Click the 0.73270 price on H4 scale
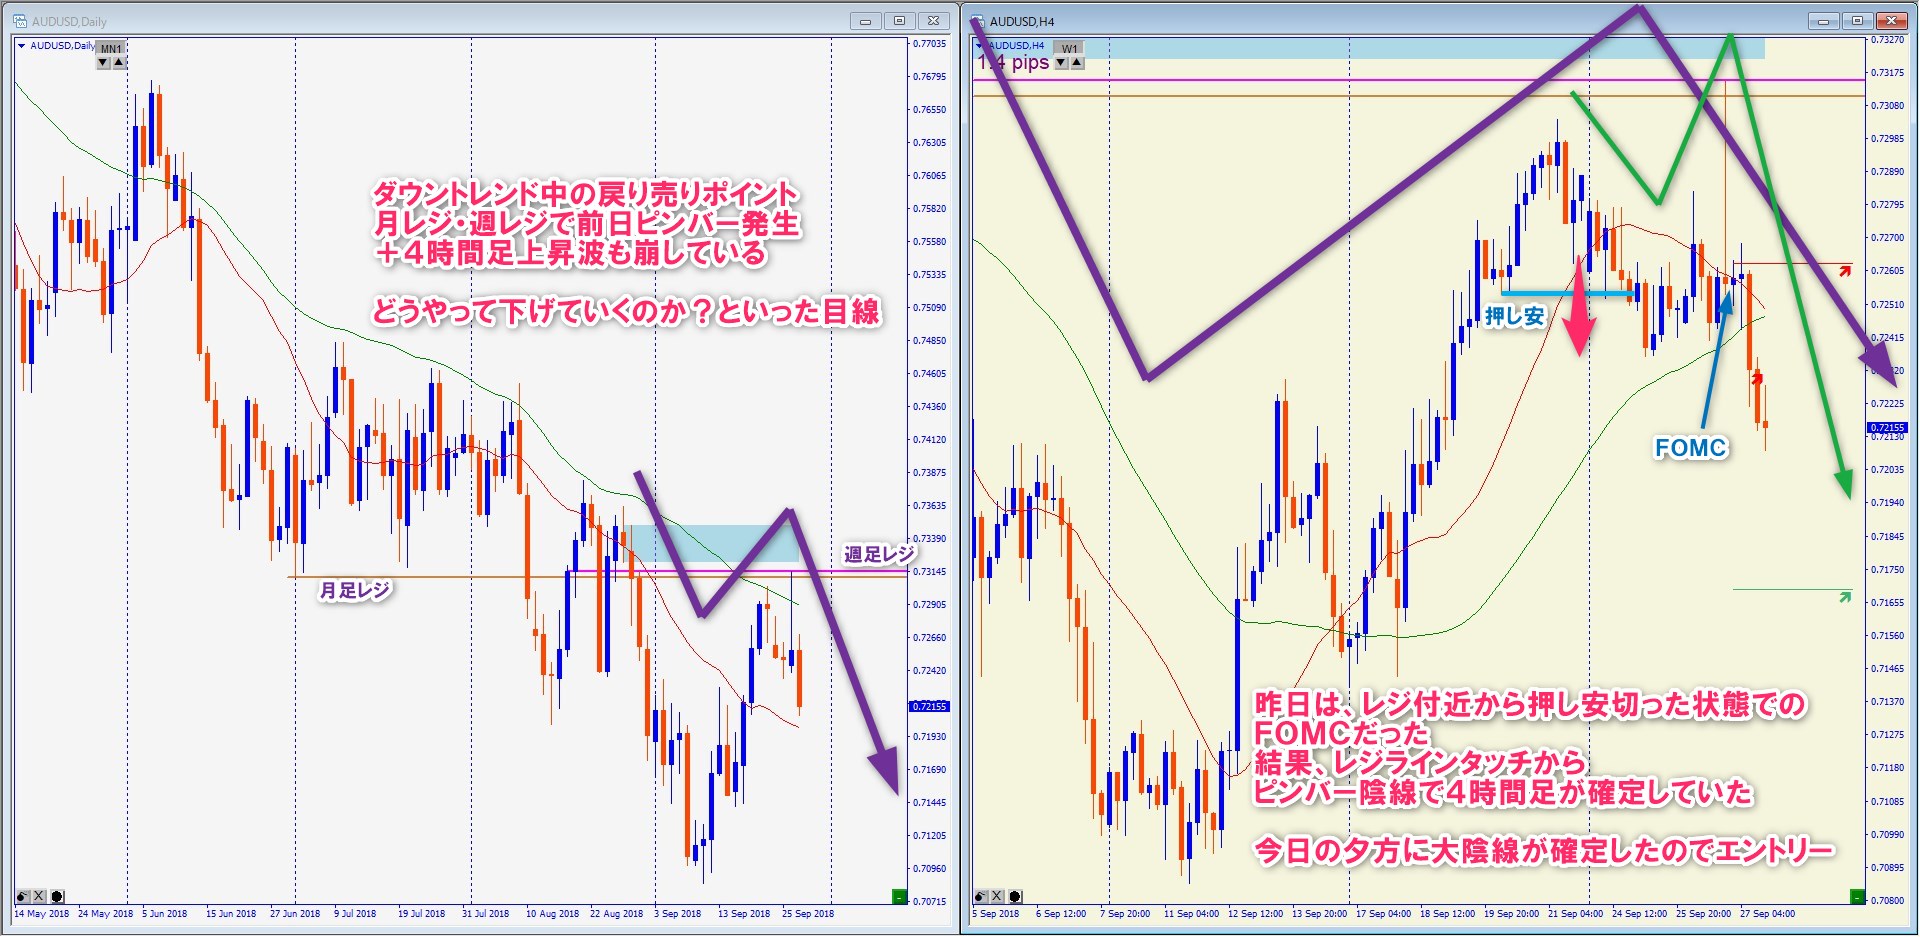The image size is (1920, 937). coord(1887,40)
